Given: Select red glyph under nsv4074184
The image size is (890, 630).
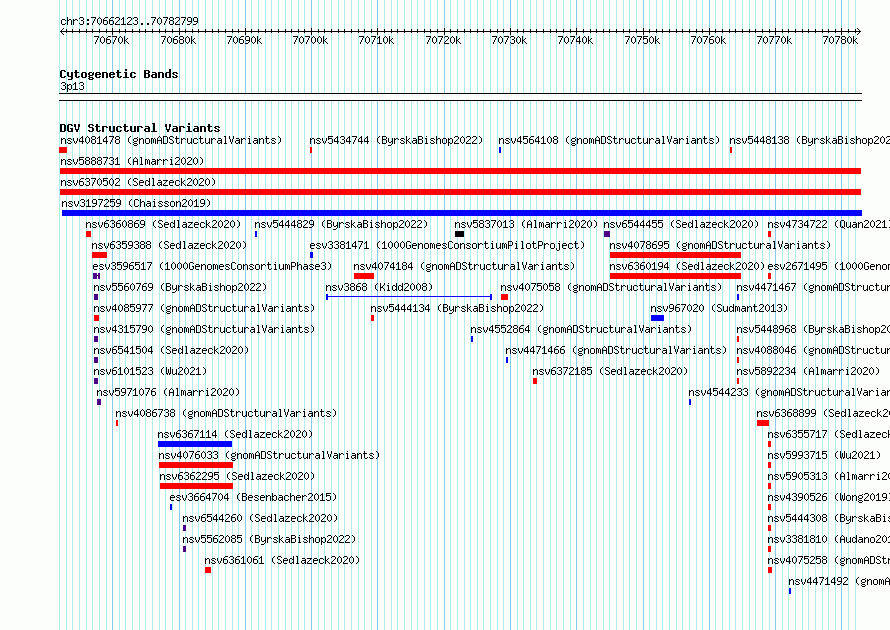Looking at the screenshot, I should tap(364, 276).
